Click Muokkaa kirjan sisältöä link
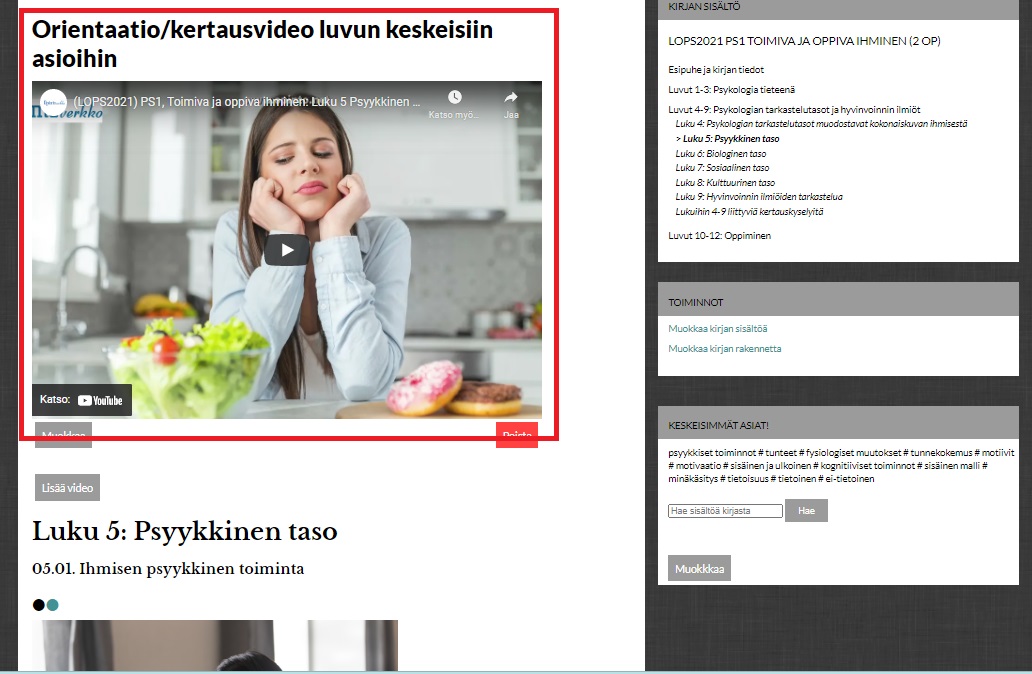This screenshot has width=1032, height=674. (x=718, y=329)
